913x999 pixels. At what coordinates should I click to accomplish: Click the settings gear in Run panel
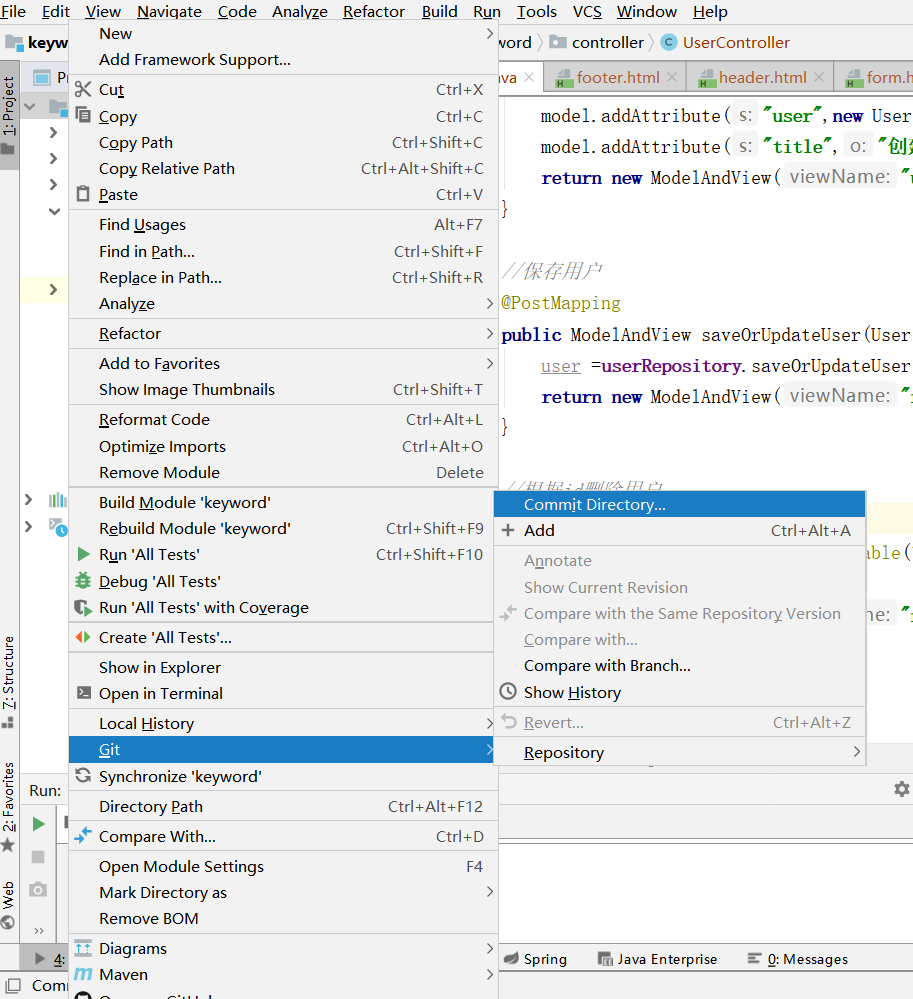pyautogui.click(x=902, y=789)
